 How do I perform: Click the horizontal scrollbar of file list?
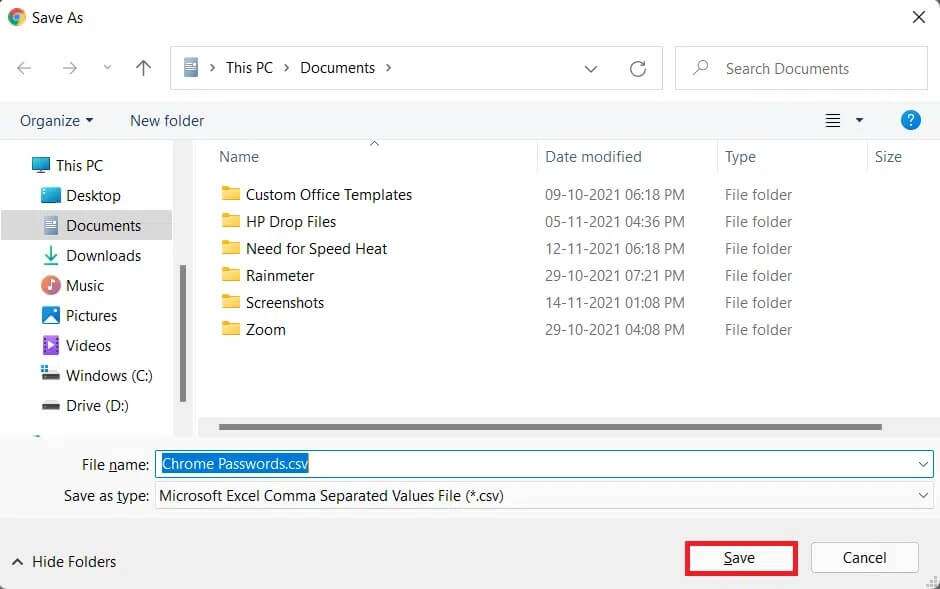550,427
